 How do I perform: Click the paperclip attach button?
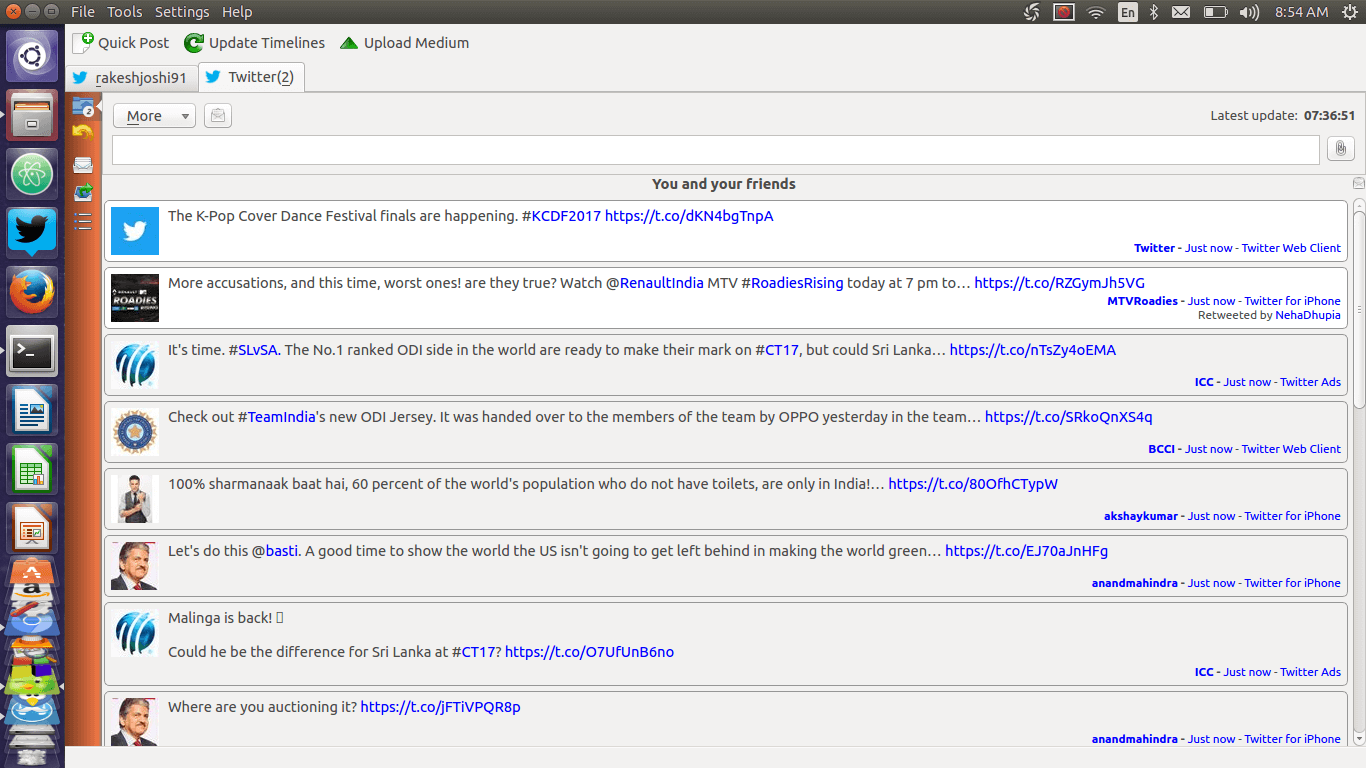pos(1340,149)
